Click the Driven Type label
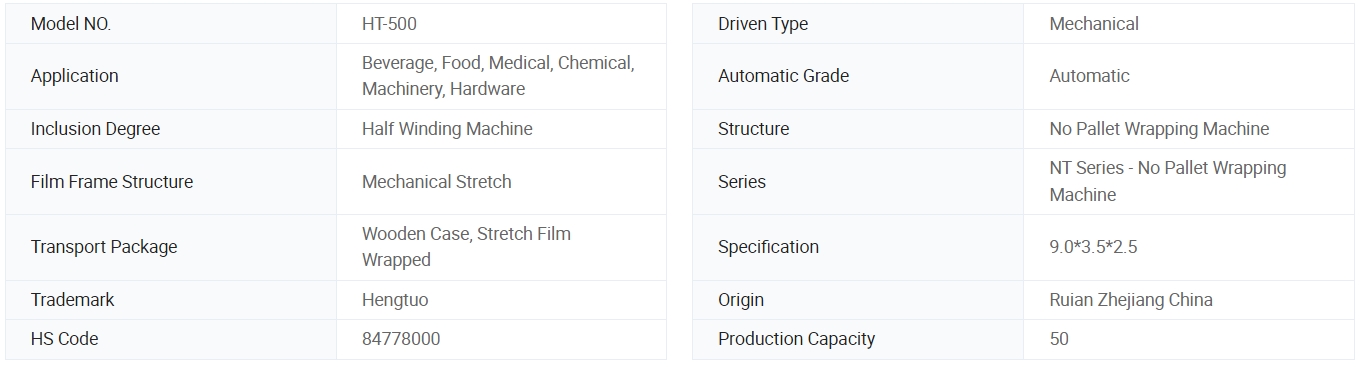 [763, 24]
